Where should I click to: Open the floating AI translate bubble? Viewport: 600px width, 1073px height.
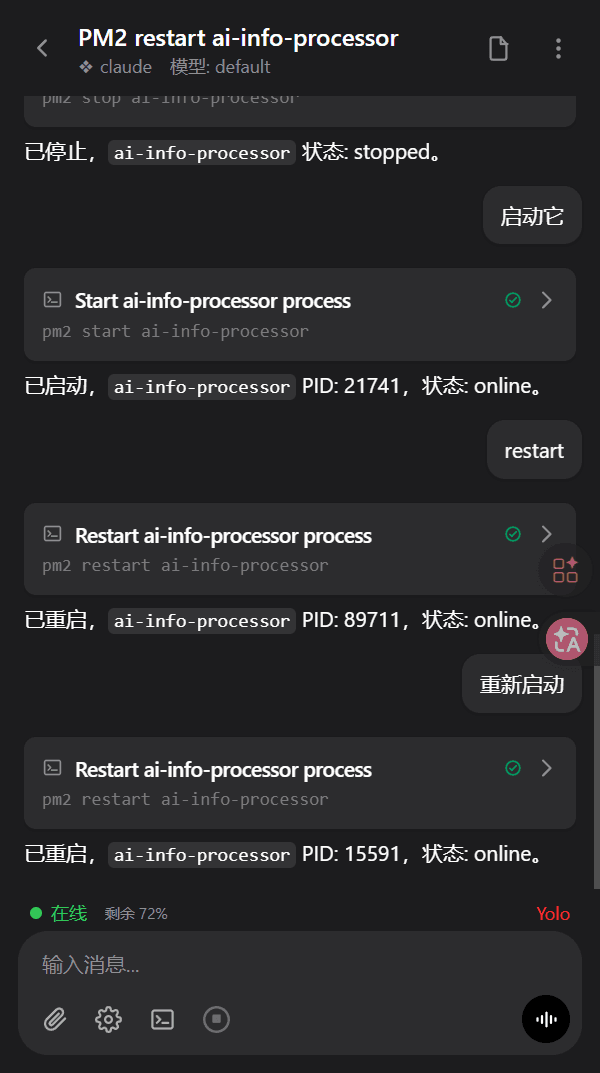click(x=567, y=639)
